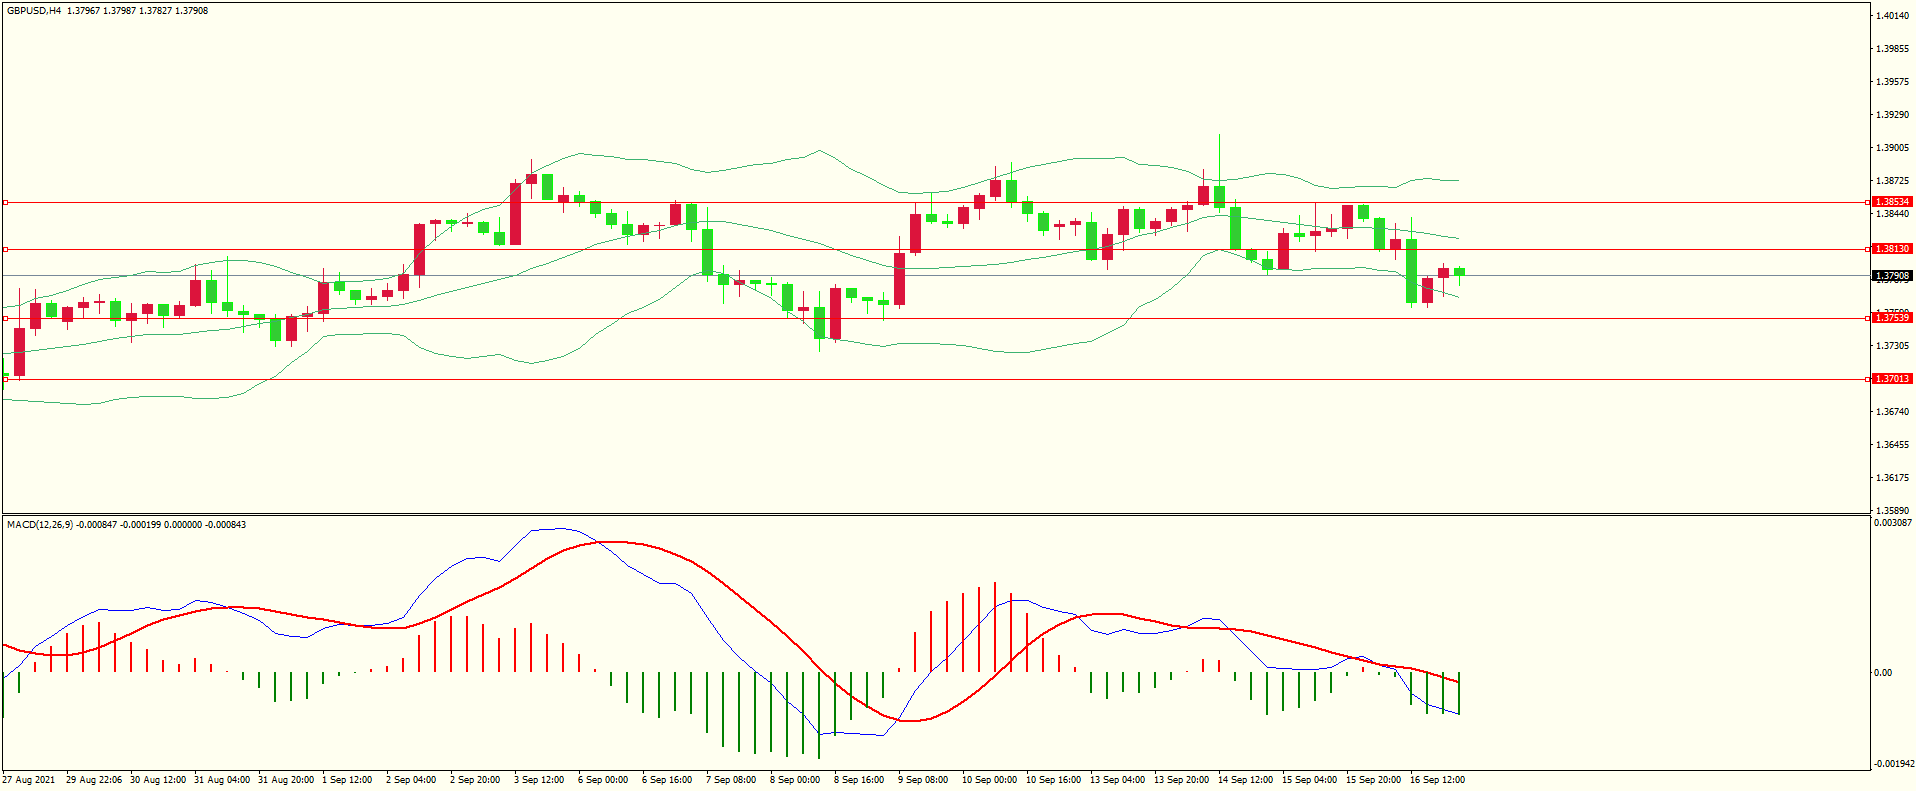Click the 0.00 MACD zero level label
1916x791 pixels.
(1883, 673)
